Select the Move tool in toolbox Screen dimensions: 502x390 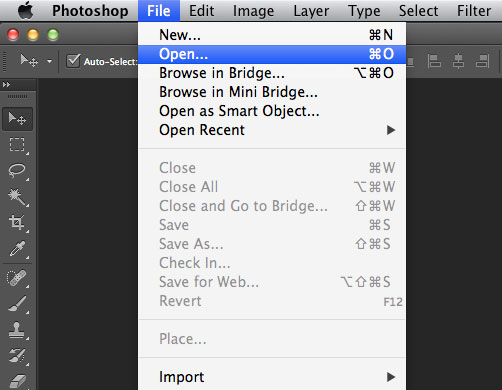[17, 119]
